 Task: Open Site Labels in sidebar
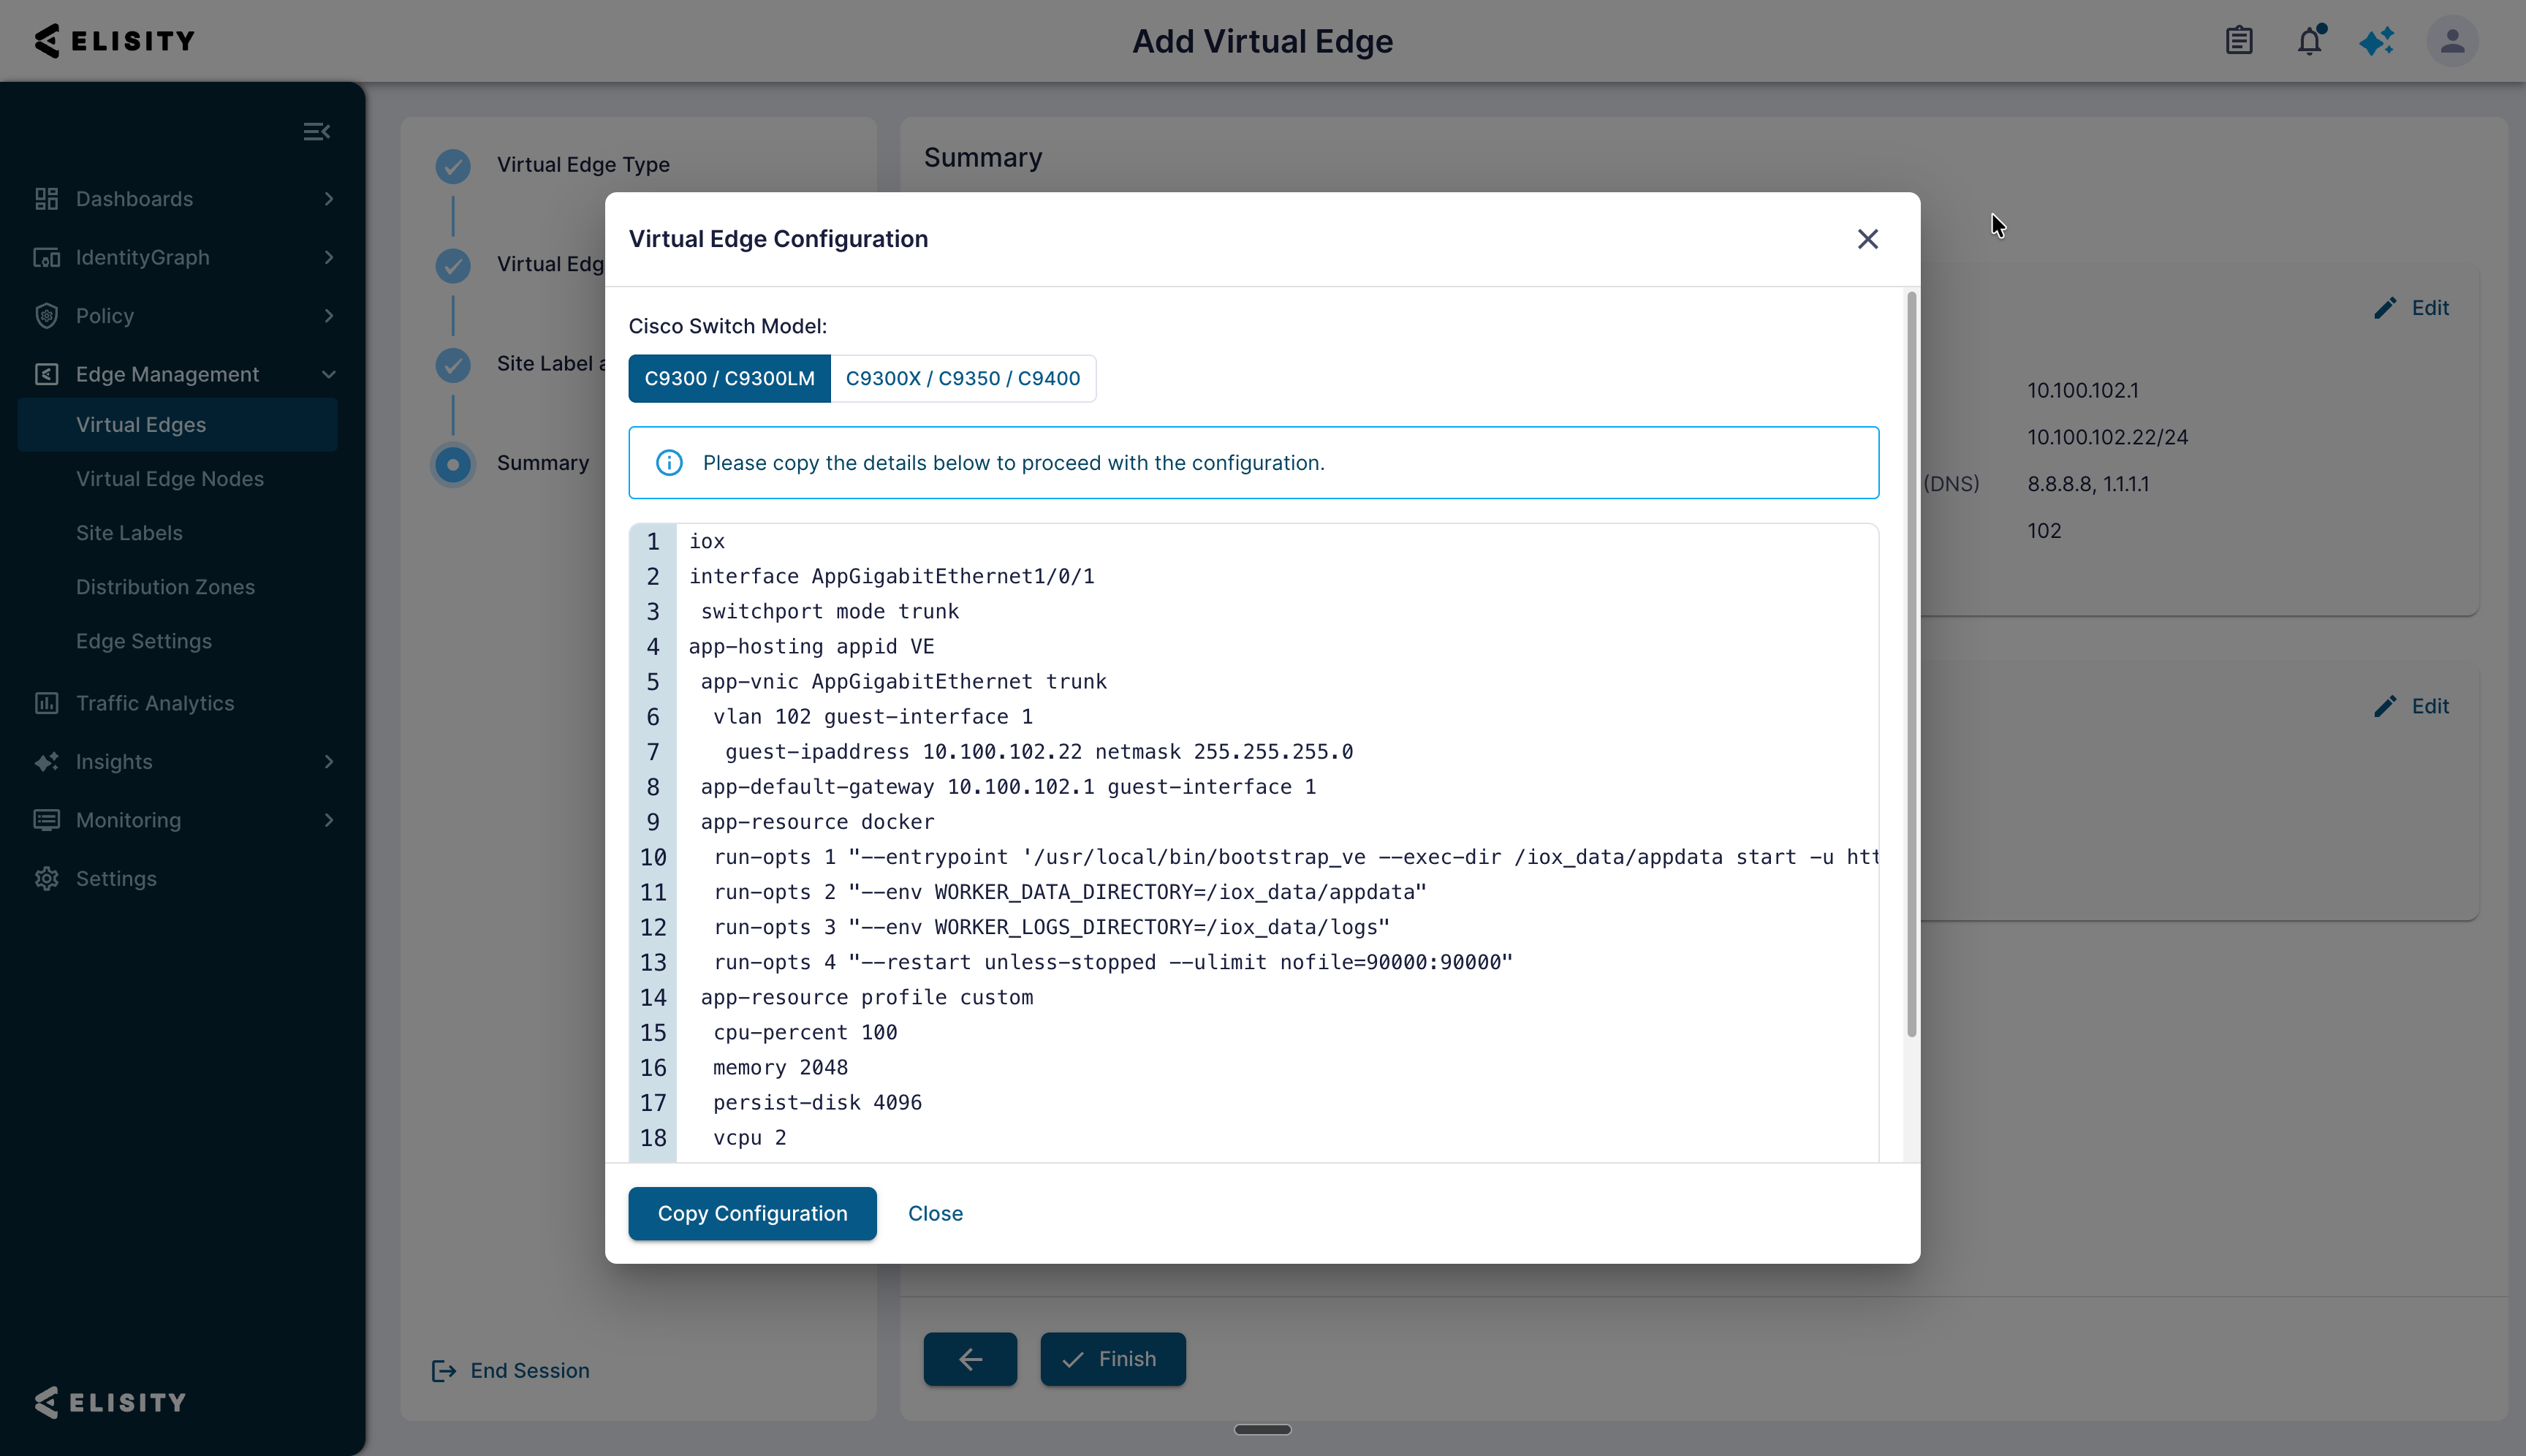(129, 532)
